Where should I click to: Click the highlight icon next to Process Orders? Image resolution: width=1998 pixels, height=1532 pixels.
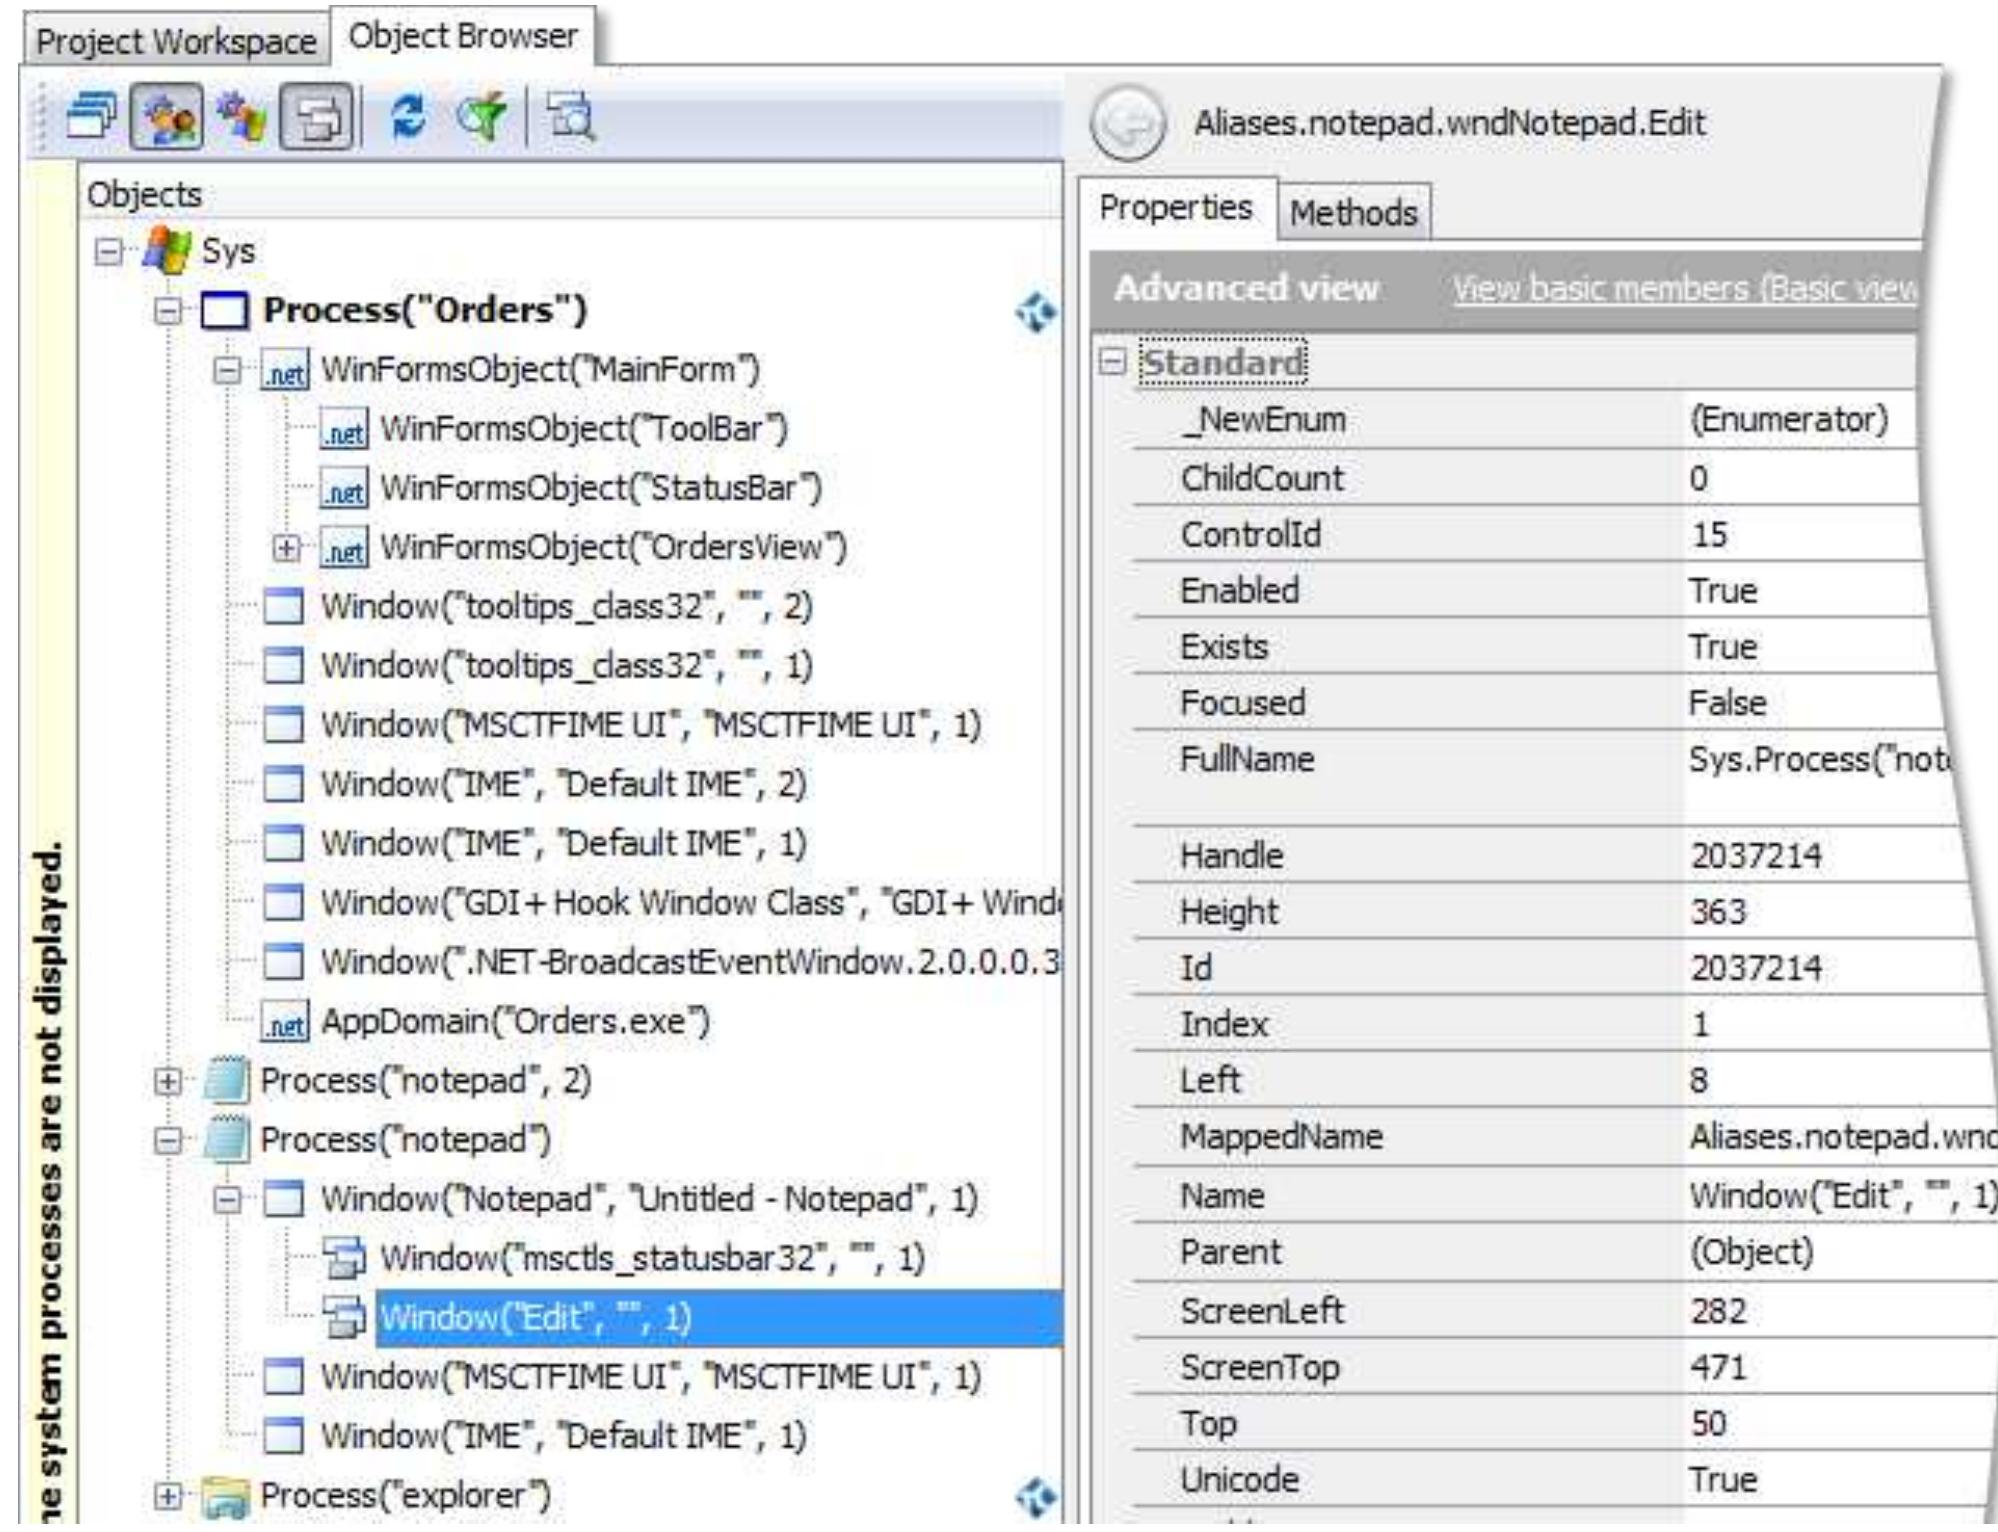pos(1038,312)
